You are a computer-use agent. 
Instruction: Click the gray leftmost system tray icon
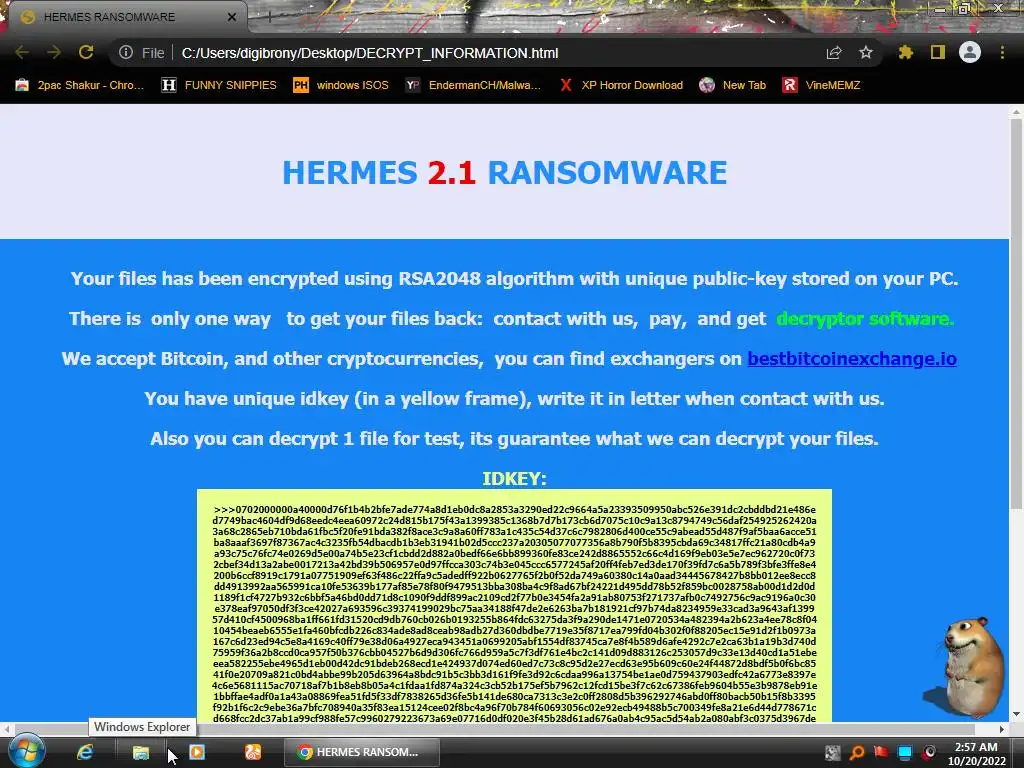[833, 752]
